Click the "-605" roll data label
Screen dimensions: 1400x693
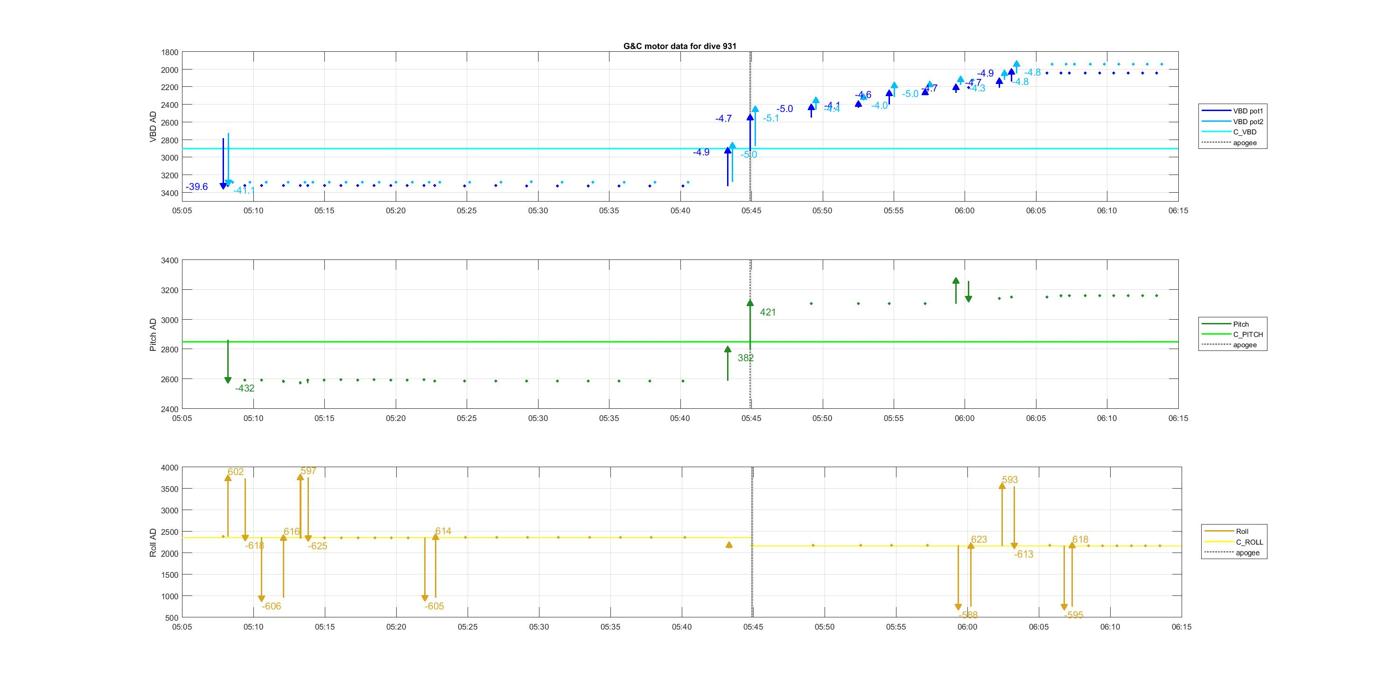tap(434, 606)
